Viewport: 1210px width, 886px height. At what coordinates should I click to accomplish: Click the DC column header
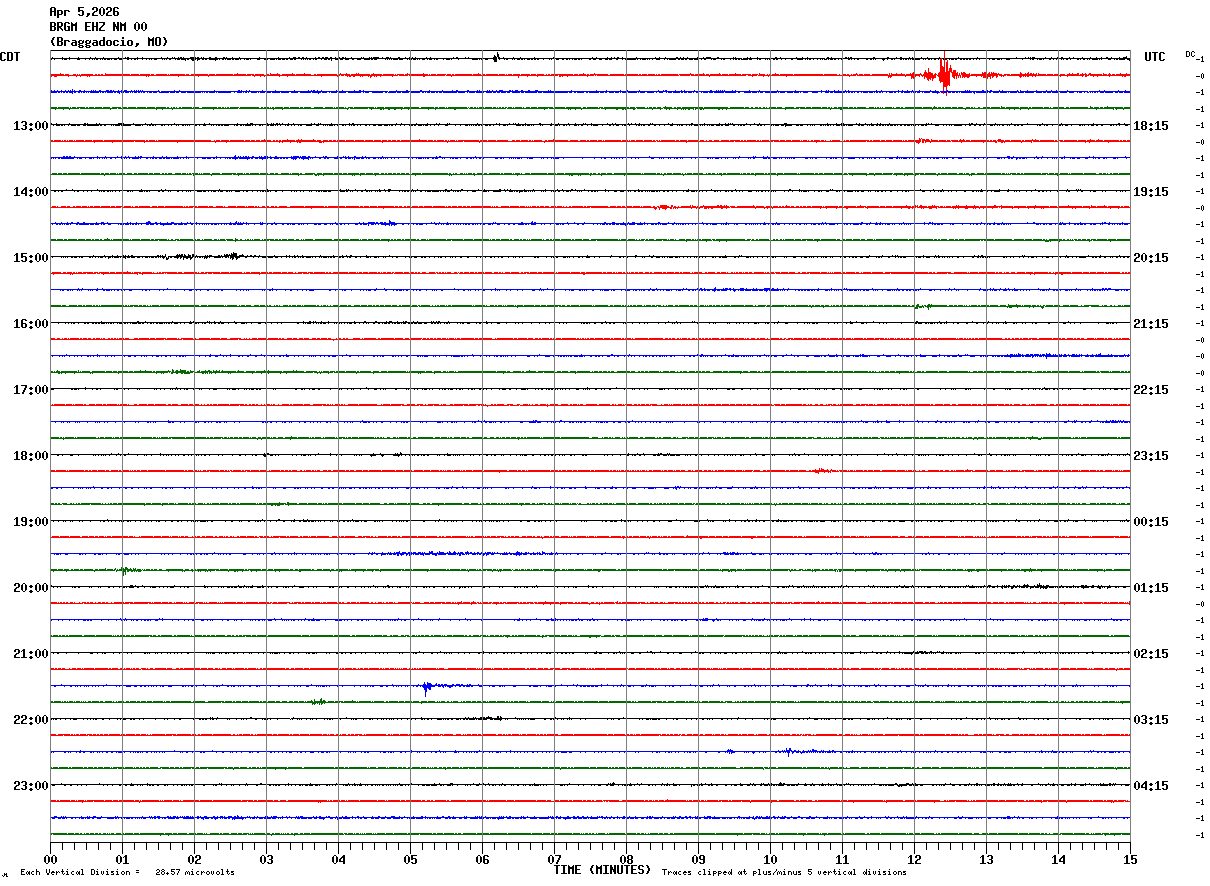(x=1190, y=54)
